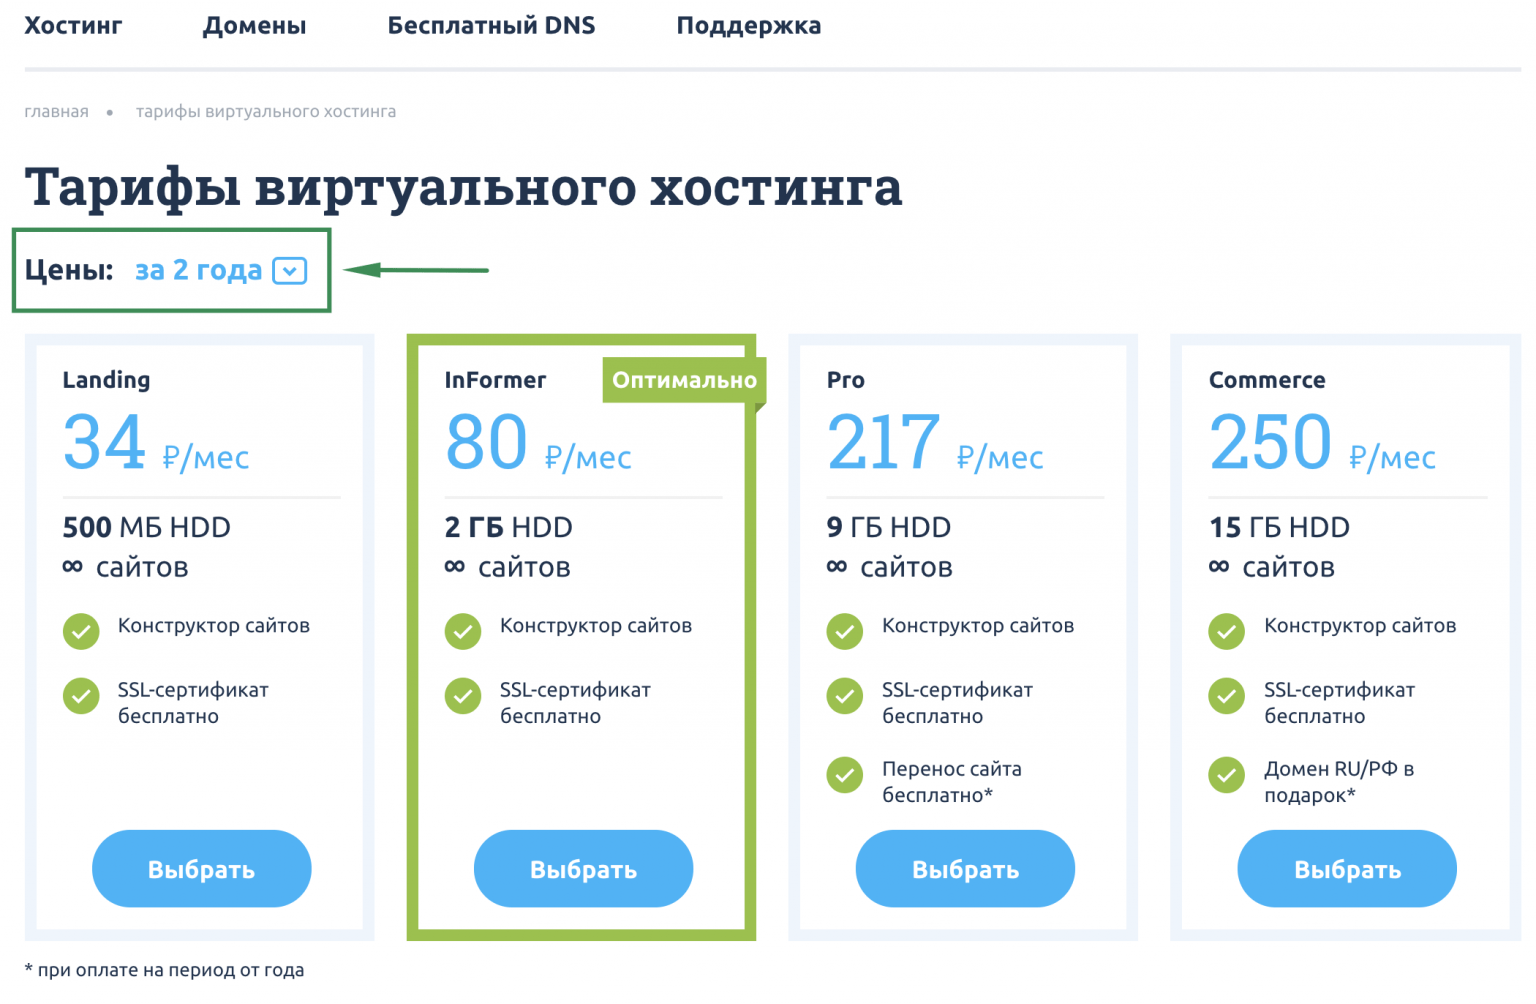Click checkmark icon beside Commerce SSL-сертификат
The height and width of the screenshot is (1004, 1536).
tap(1227, 696)
